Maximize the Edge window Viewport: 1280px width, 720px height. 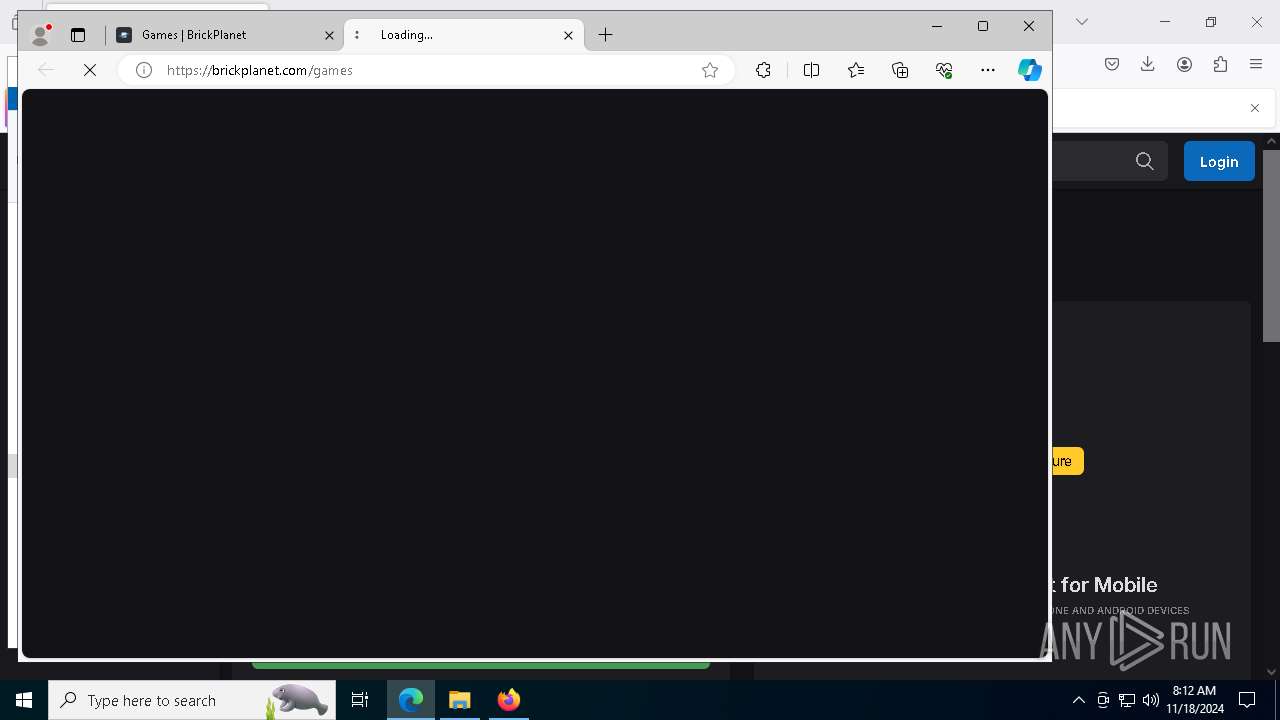(983, 26)
